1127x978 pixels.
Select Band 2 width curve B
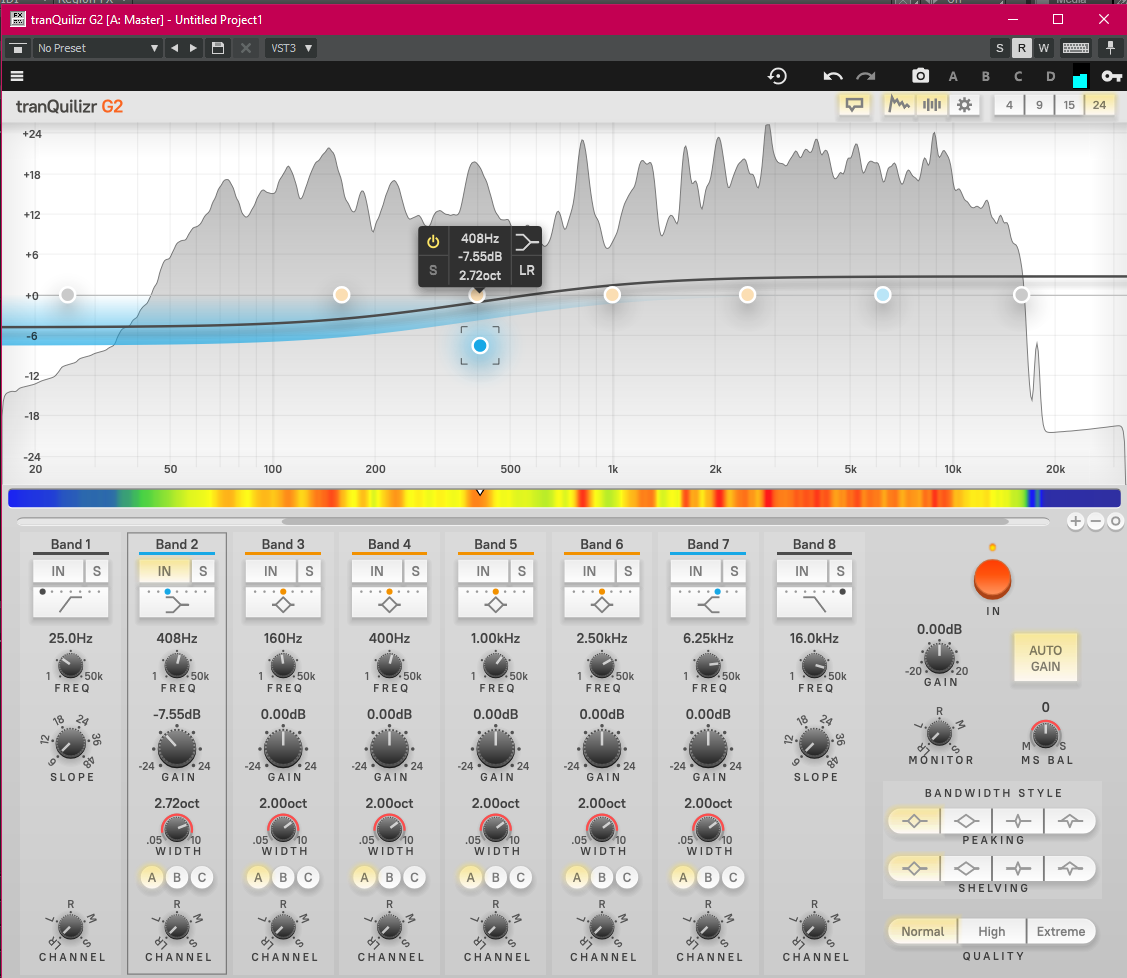tap(177, 877)
